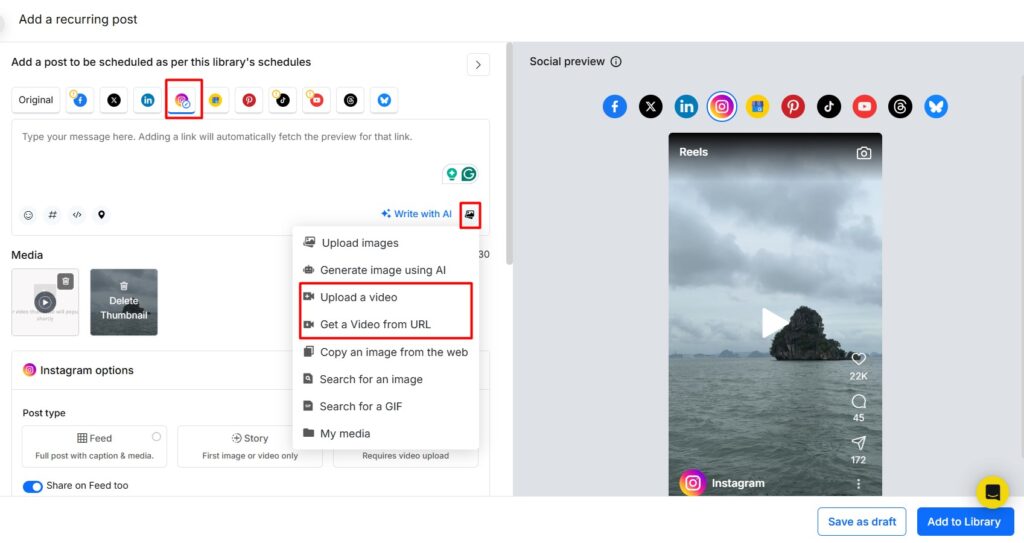The height and width of the screenshot is (543, 1024).
Task: Delete the uploaded video with trash icon
Action: click(x=65, y=282)
